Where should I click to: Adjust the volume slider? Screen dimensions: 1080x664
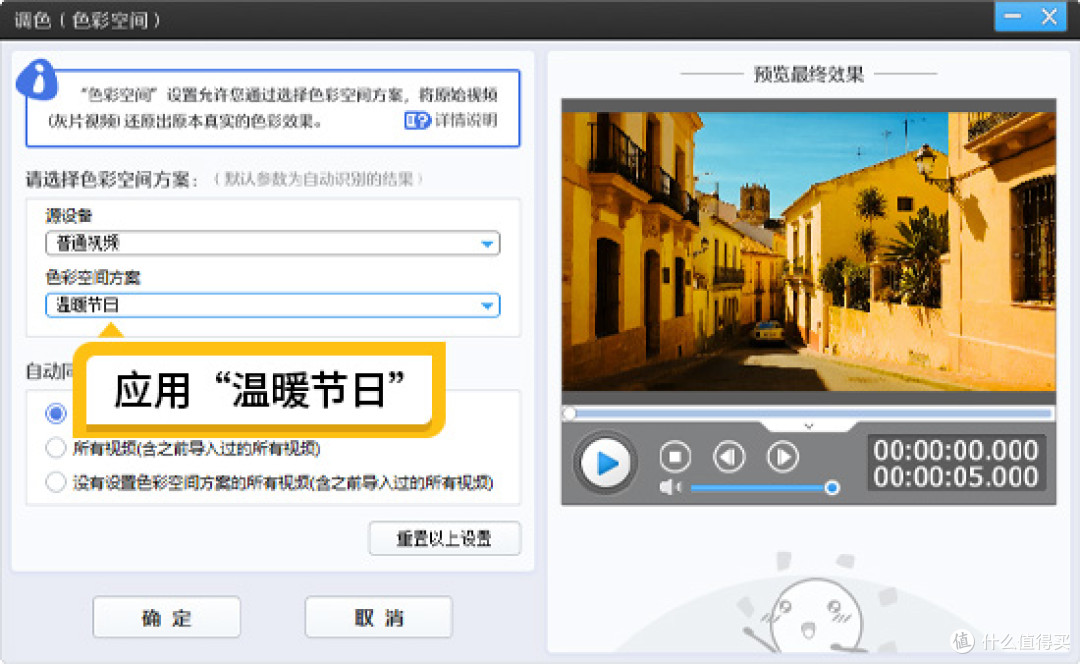pyautogui.click(x=764, y=488)
